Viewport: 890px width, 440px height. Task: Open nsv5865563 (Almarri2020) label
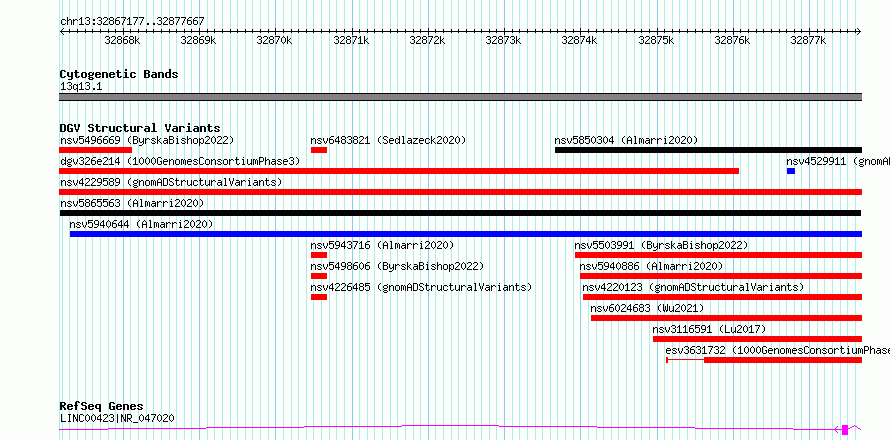pos(132,203)
